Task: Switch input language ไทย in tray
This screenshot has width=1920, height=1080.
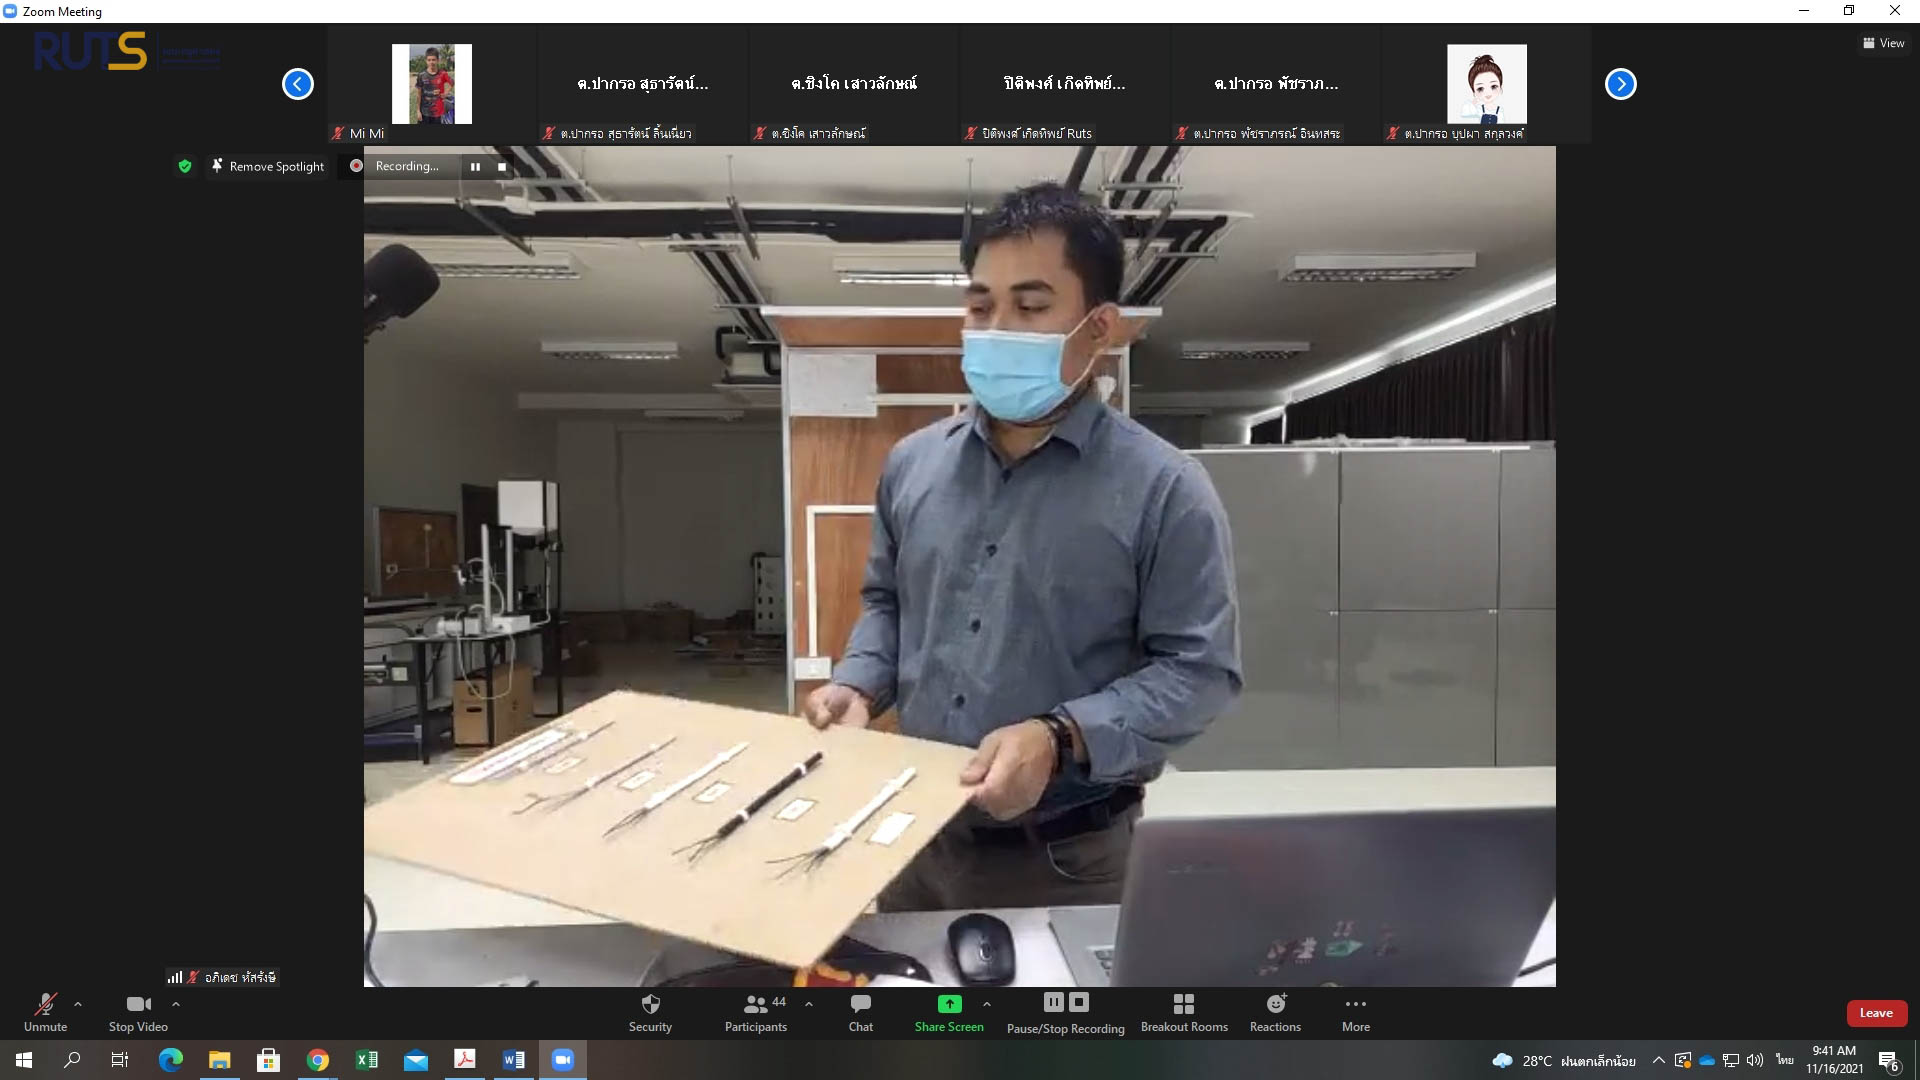Action: coord(1785,1060)
